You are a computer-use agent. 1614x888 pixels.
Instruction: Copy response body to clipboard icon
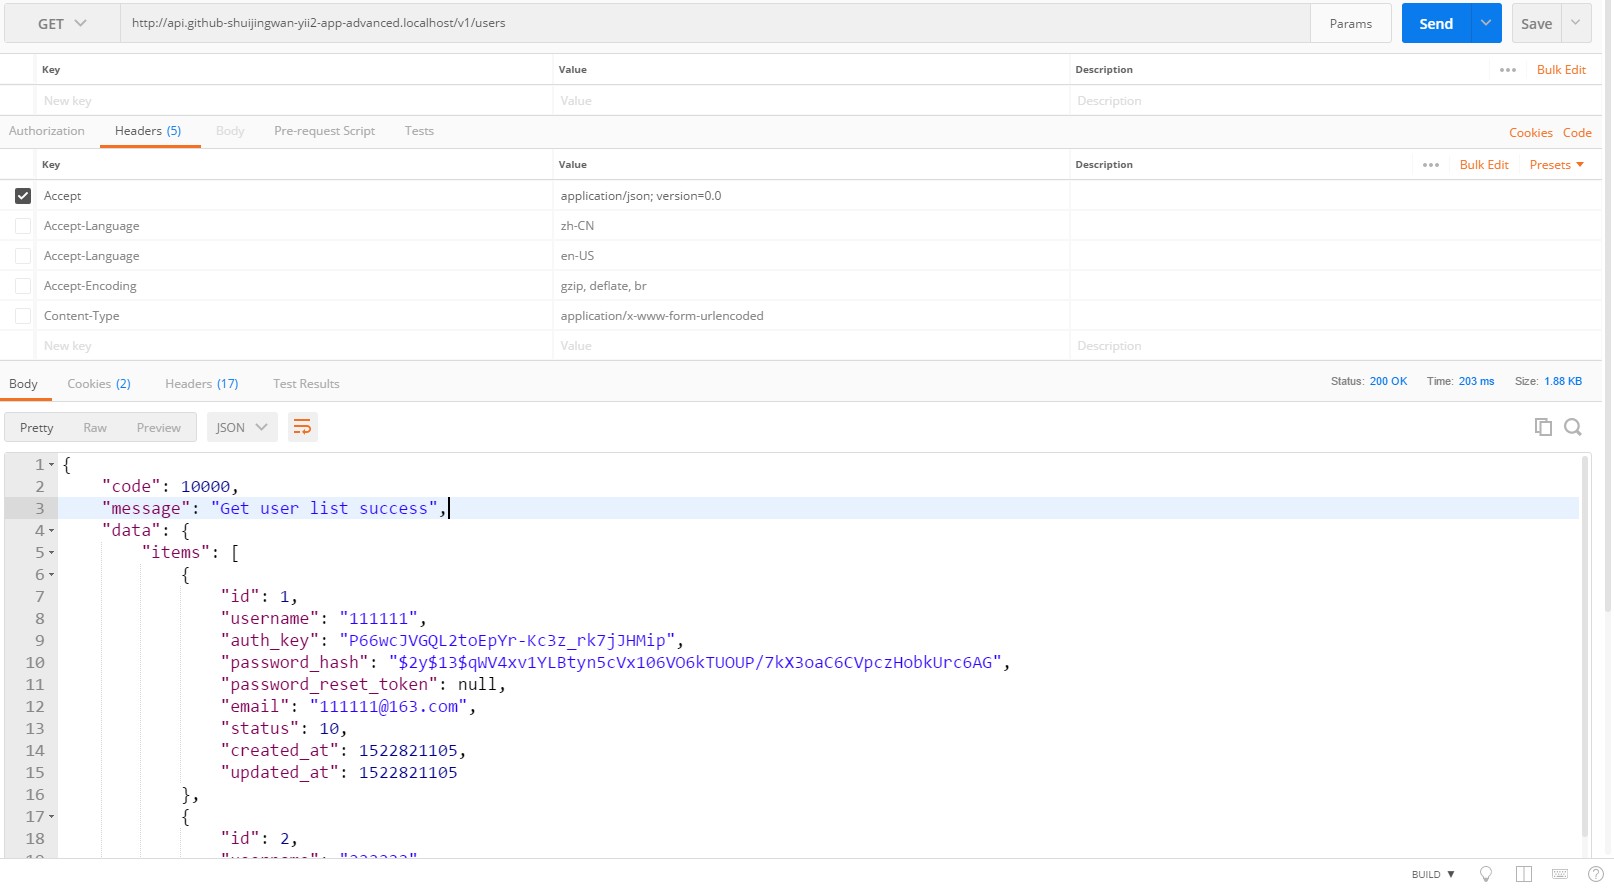(x=1543, y=427)
